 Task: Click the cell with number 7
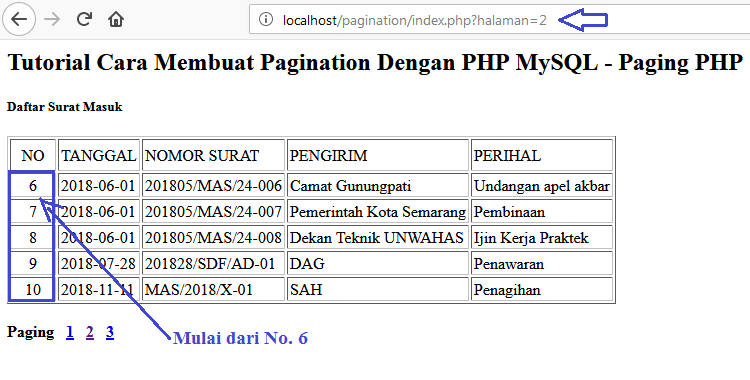point(33,212)
